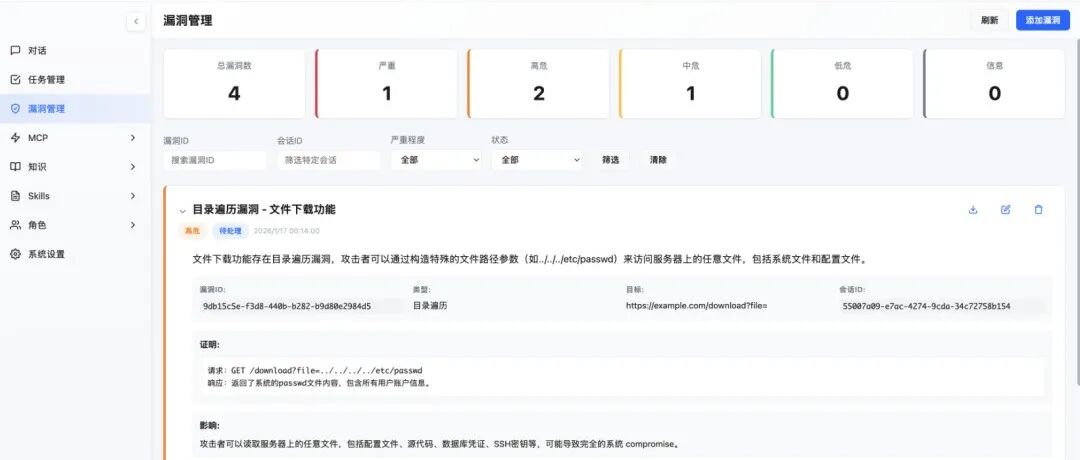Screen dimensions: 1080x460
Task: Edit the 目录遍历漏洞 entry
Action: [x=1006, y=210]
